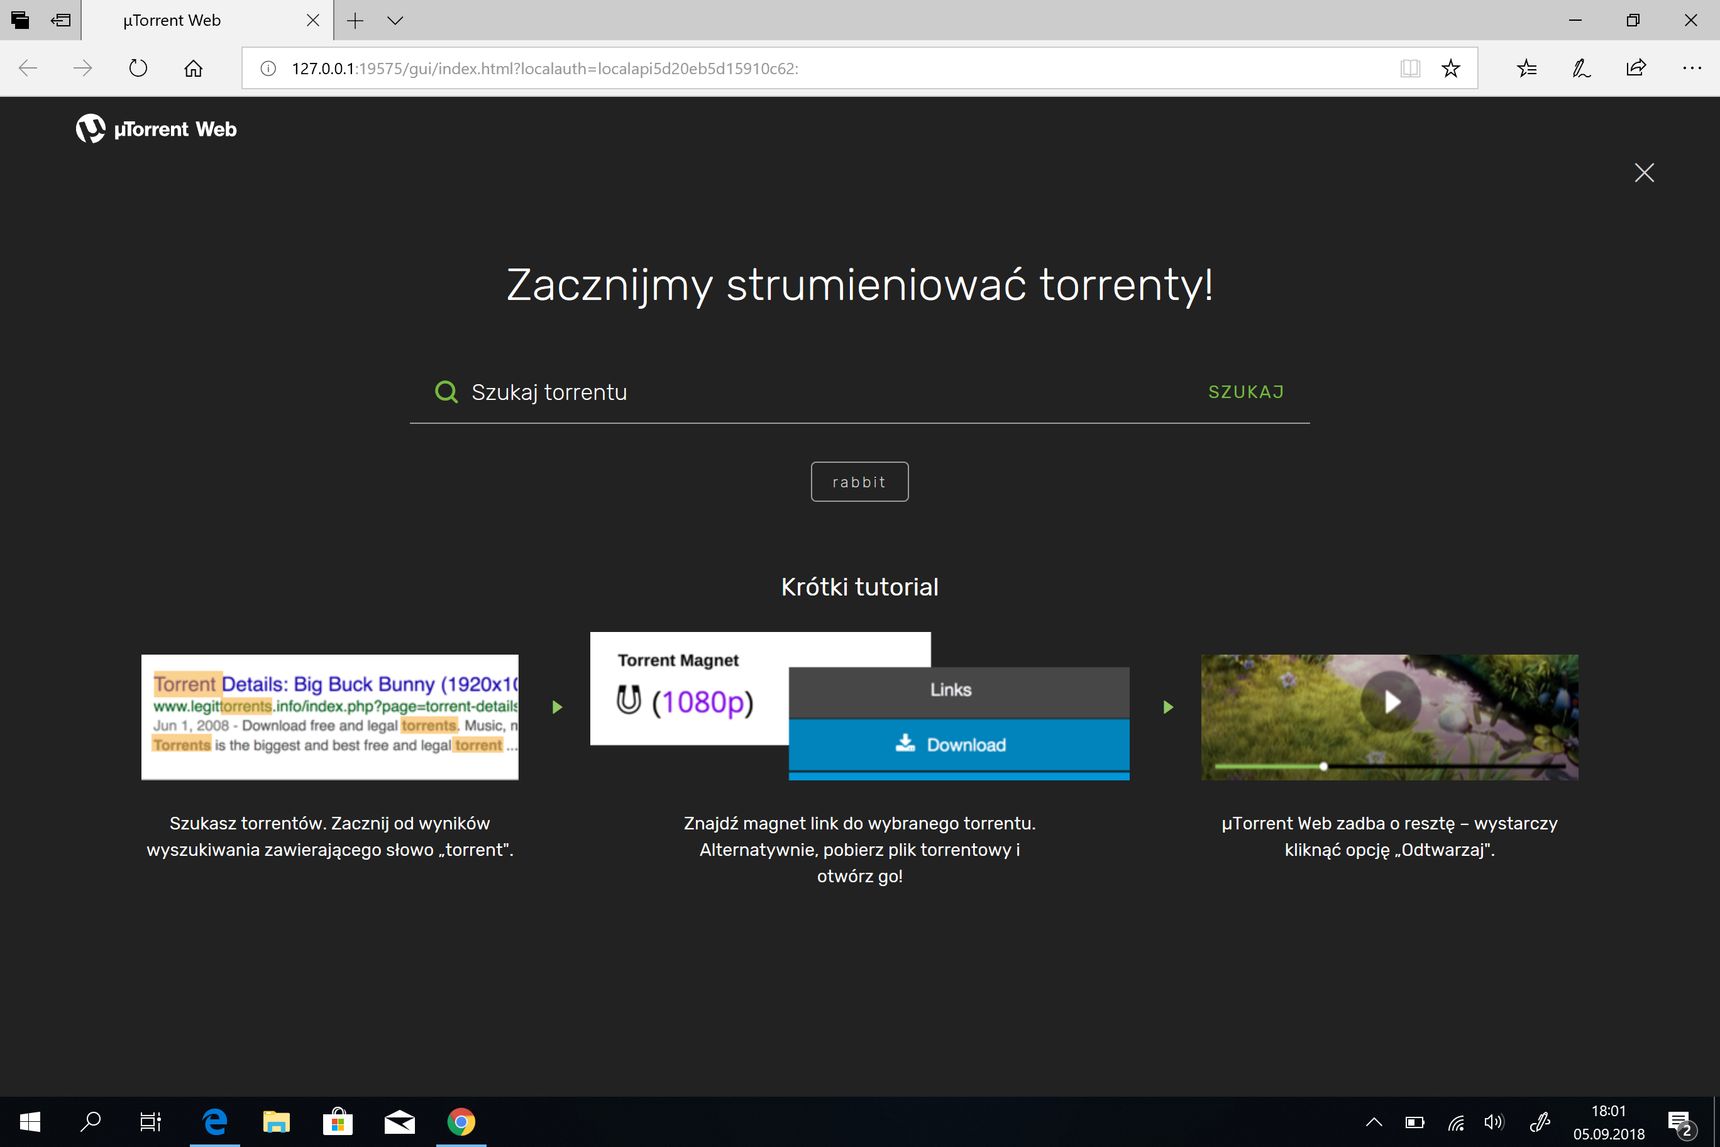Click the address bar URL
1720x1147 pixels.
pos(545,69)
